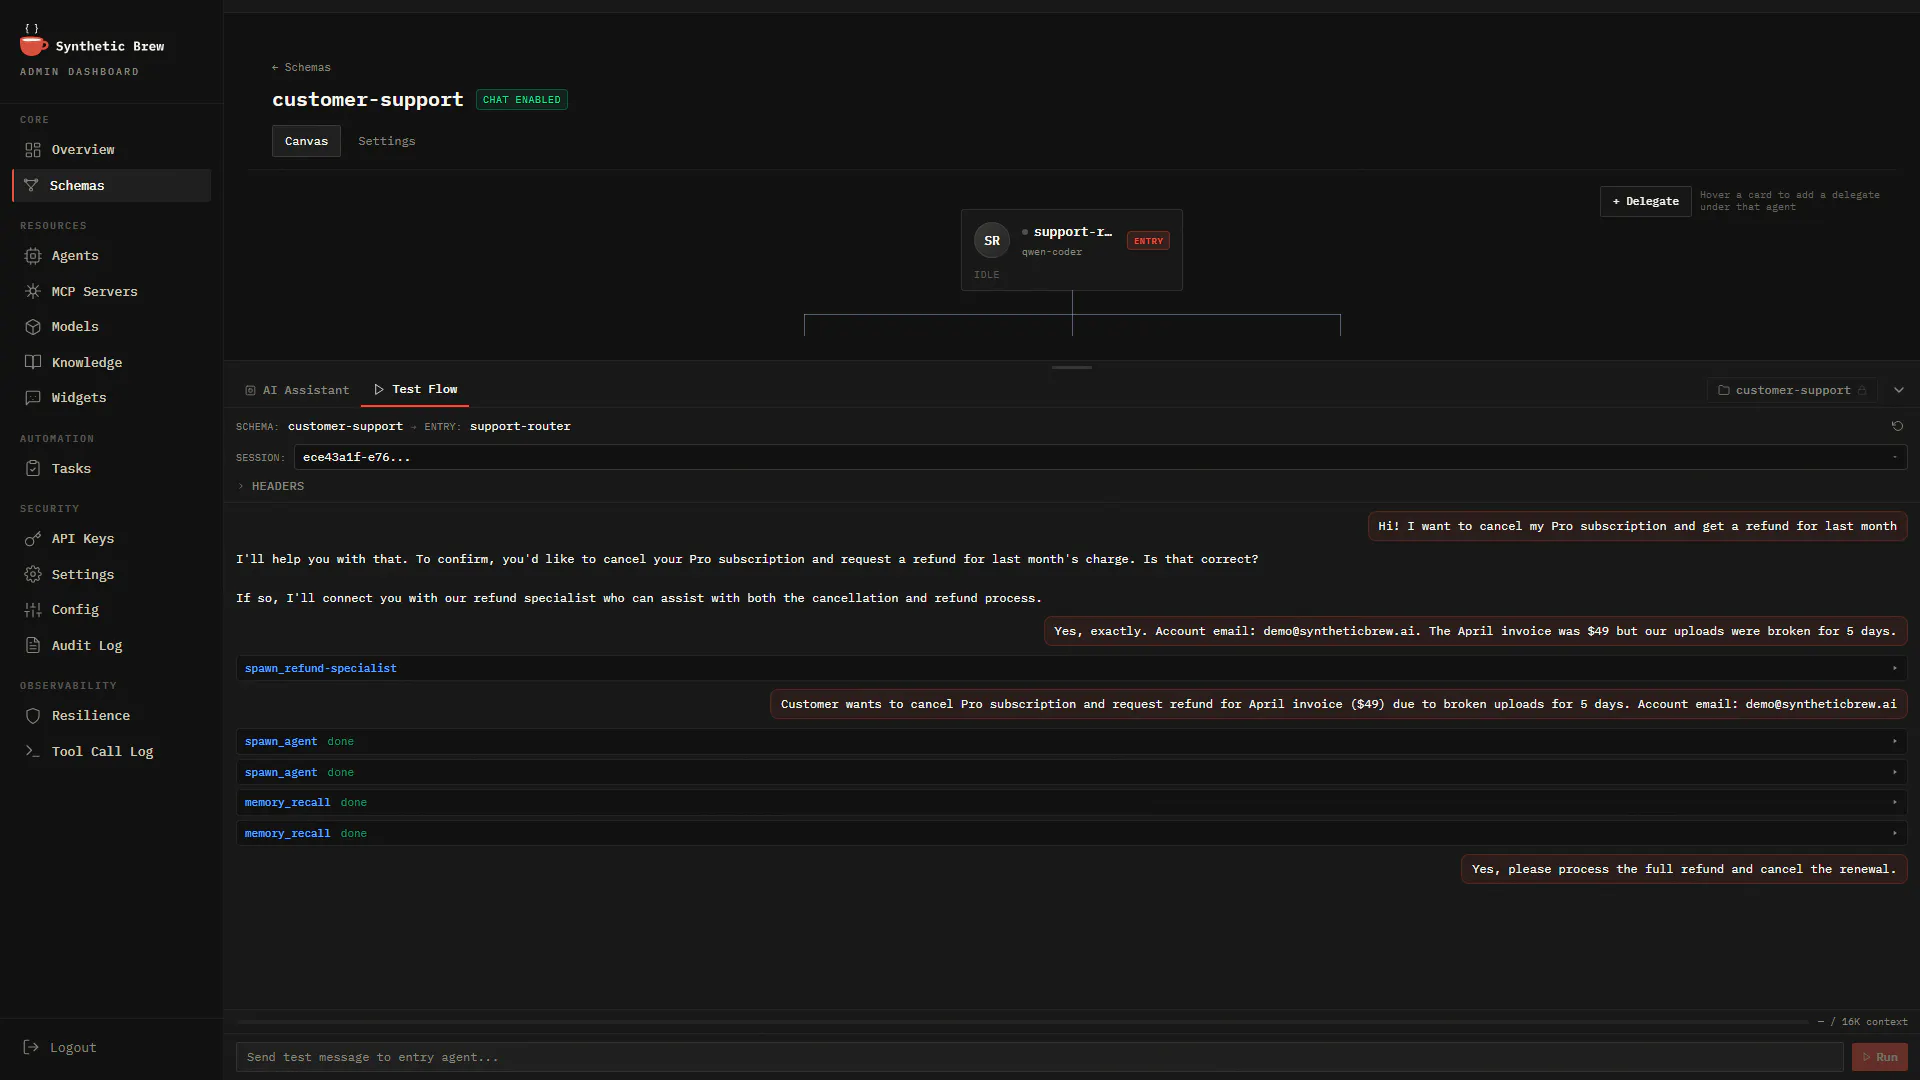Click the MCP Servers sun icon
Screen dimensions: 1920x1080
pyautogui.click(x=33, y=292)
